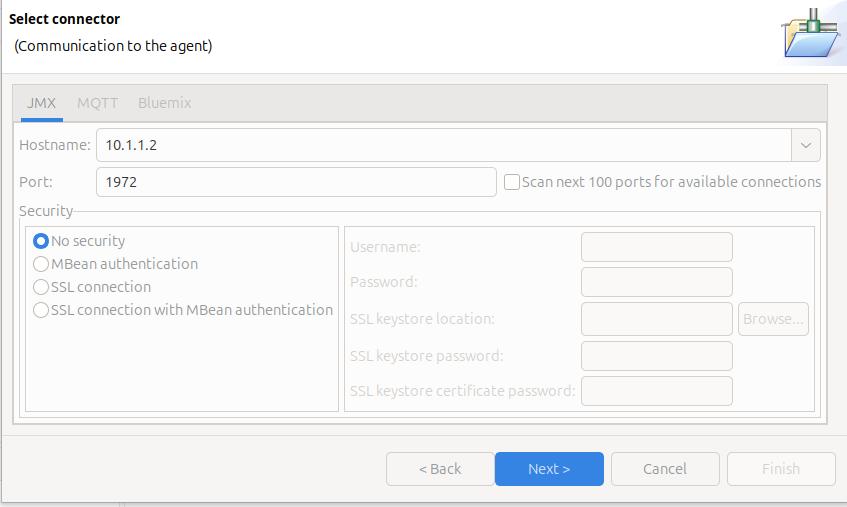The image size is (847, 507).
Task: Choose MBean authentication option
Action: 41,264
